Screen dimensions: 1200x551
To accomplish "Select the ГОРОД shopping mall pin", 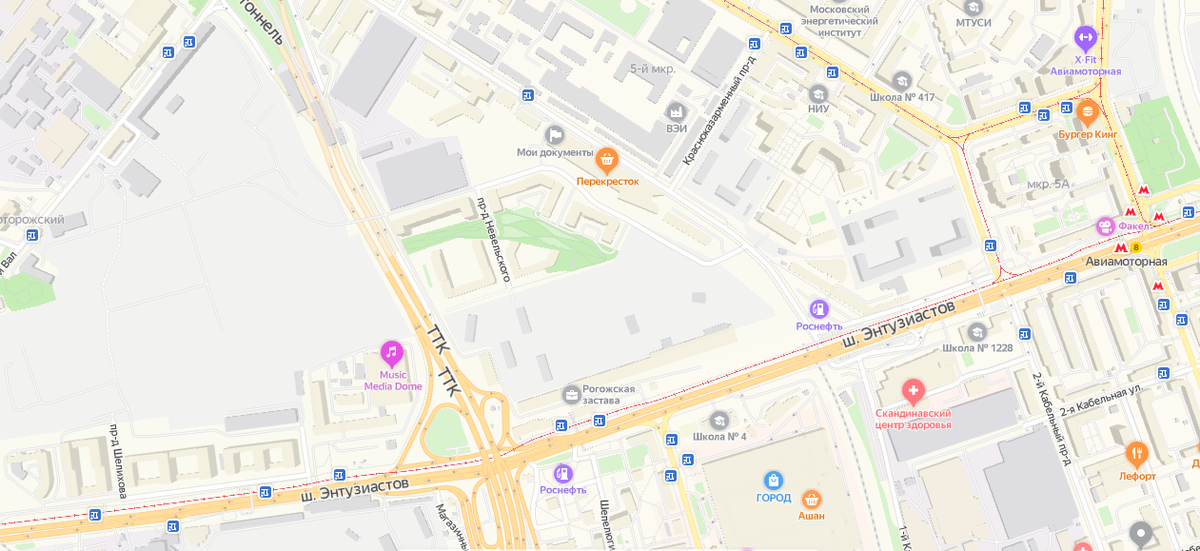I will click(773, 481).
